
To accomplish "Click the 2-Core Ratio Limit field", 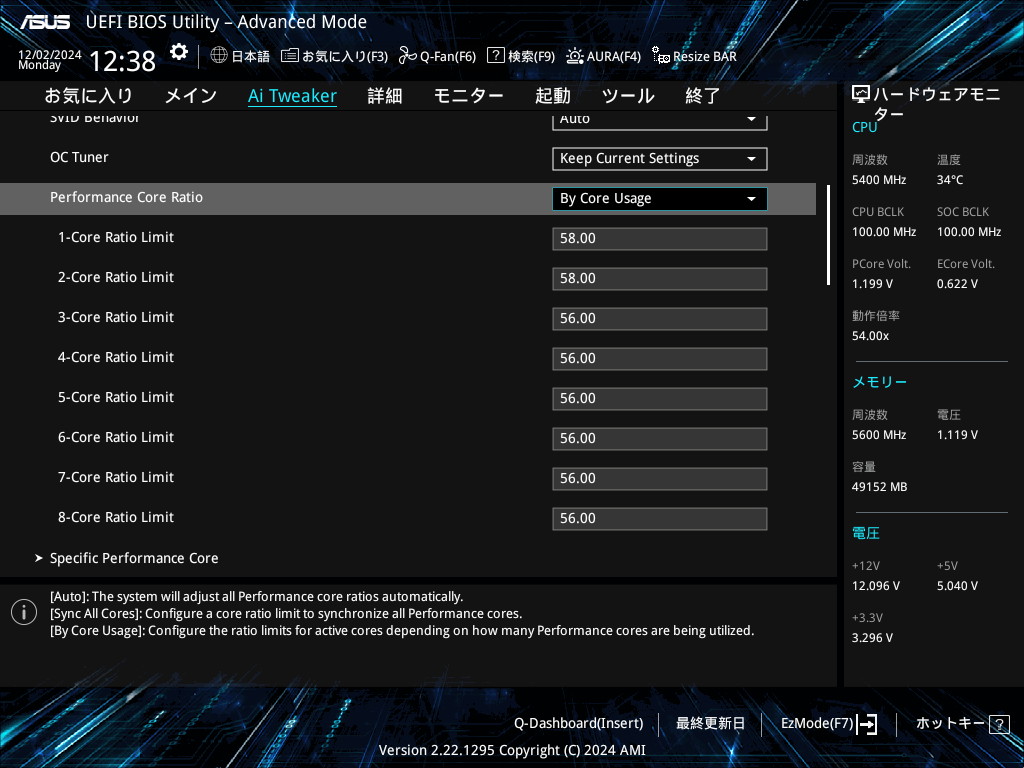I will (x=660, y=279).
